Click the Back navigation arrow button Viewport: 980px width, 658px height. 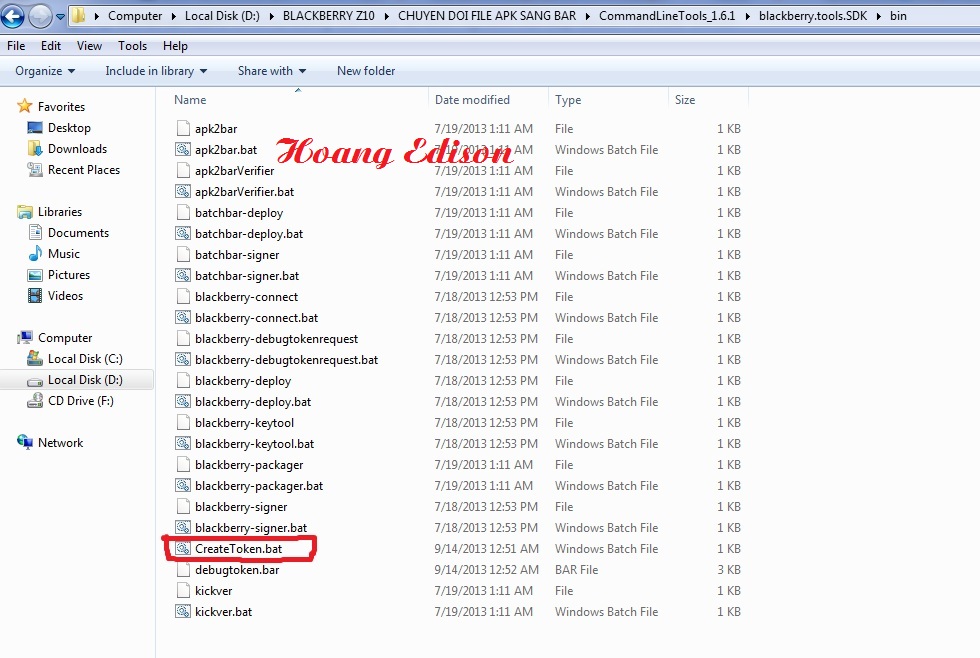[12, 15]
